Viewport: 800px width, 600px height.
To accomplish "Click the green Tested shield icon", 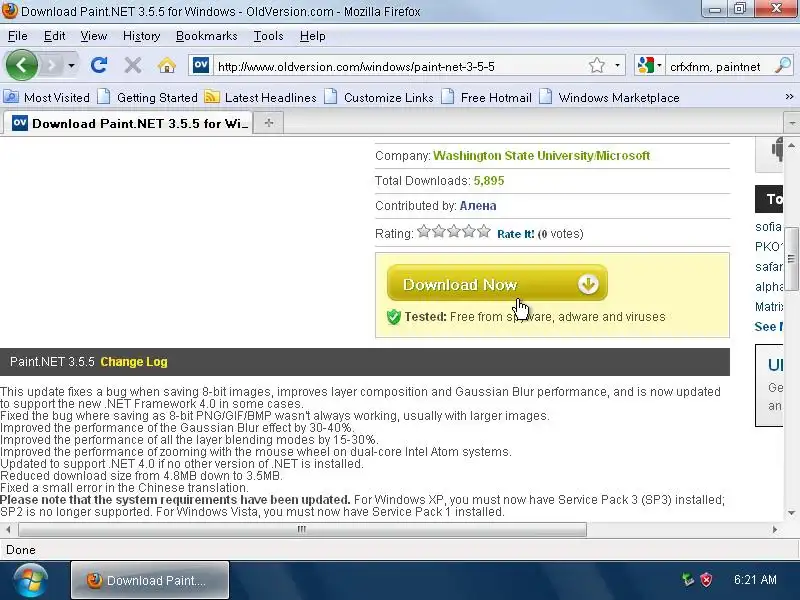I will (x=394, y=317).
